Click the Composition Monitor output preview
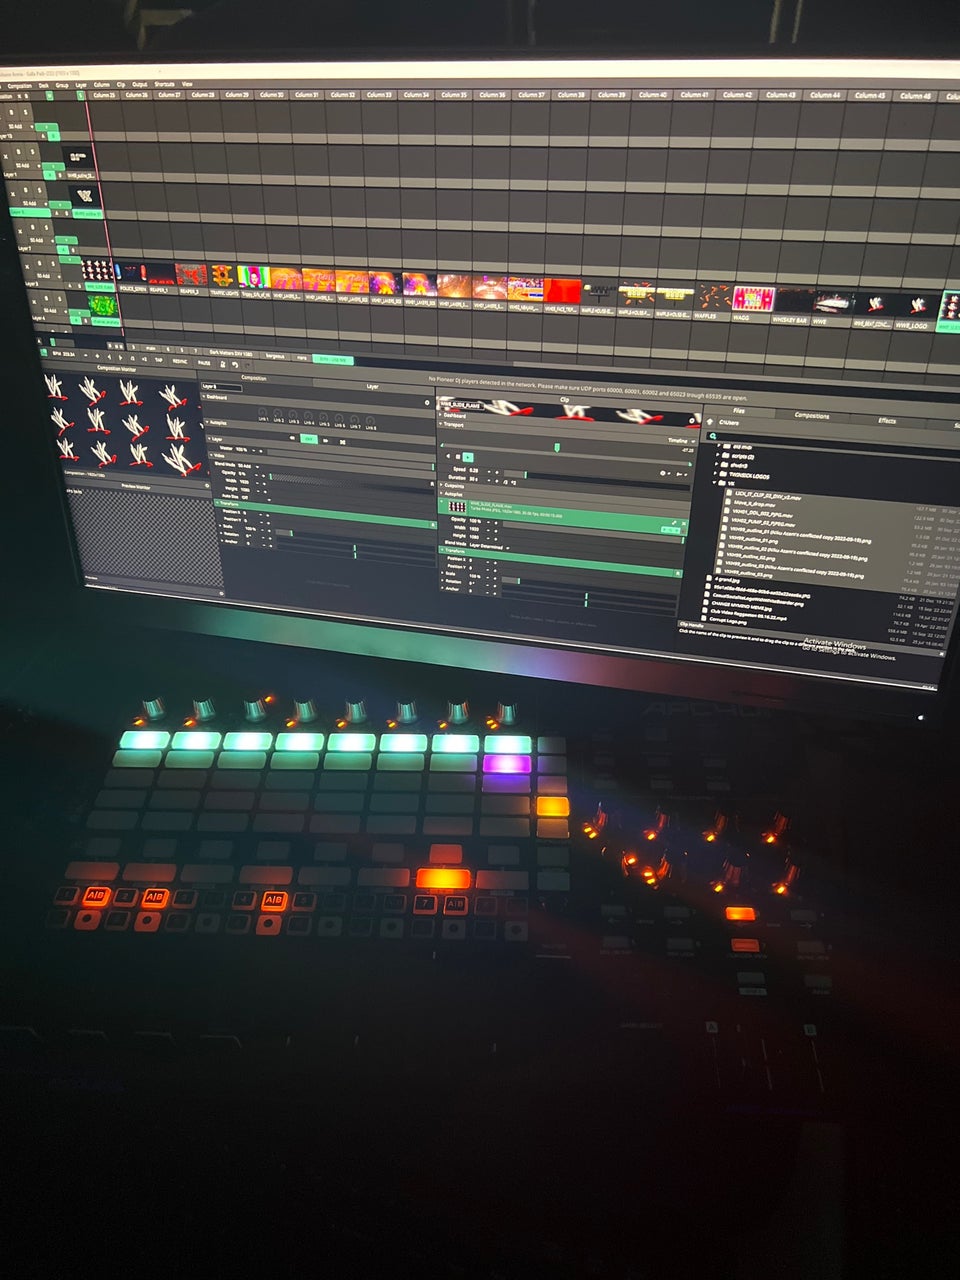 click(x=125, y=425)
